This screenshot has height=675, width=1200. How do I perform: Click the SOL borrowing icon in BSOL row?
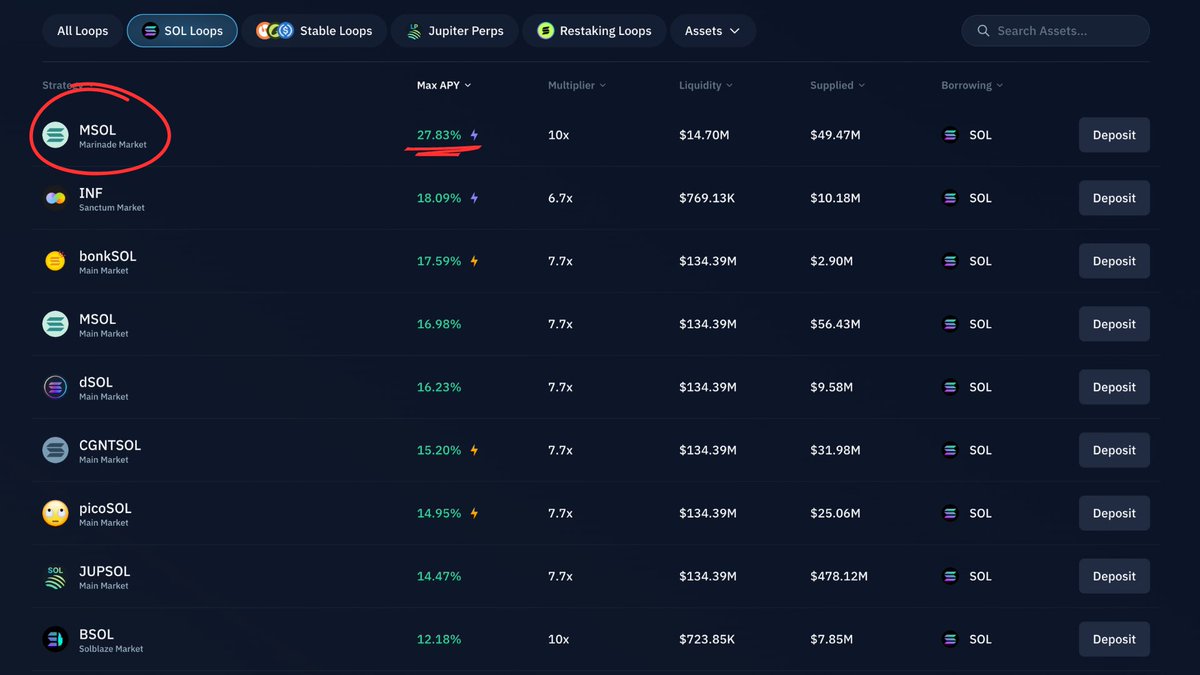[x=950, y=639]
